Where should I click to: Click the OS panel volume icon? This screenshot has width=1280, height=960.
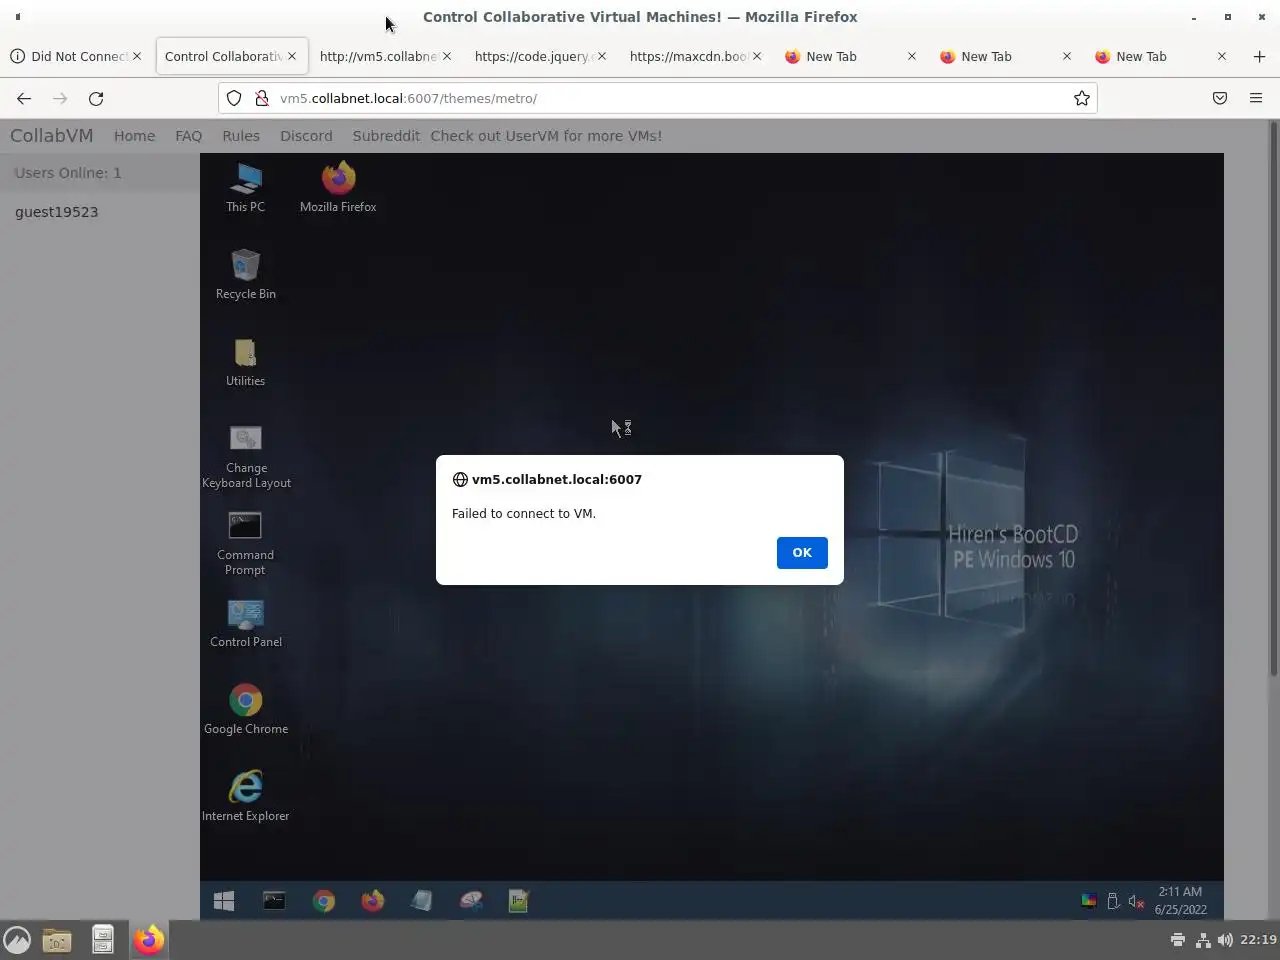pos(1225,940)
